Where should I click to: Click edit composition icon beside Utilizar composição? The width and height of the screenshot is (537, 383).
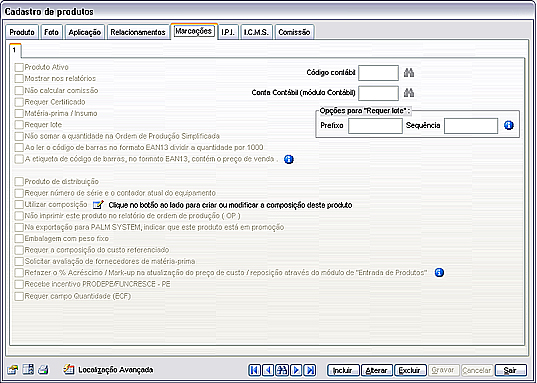pos(98,205)
